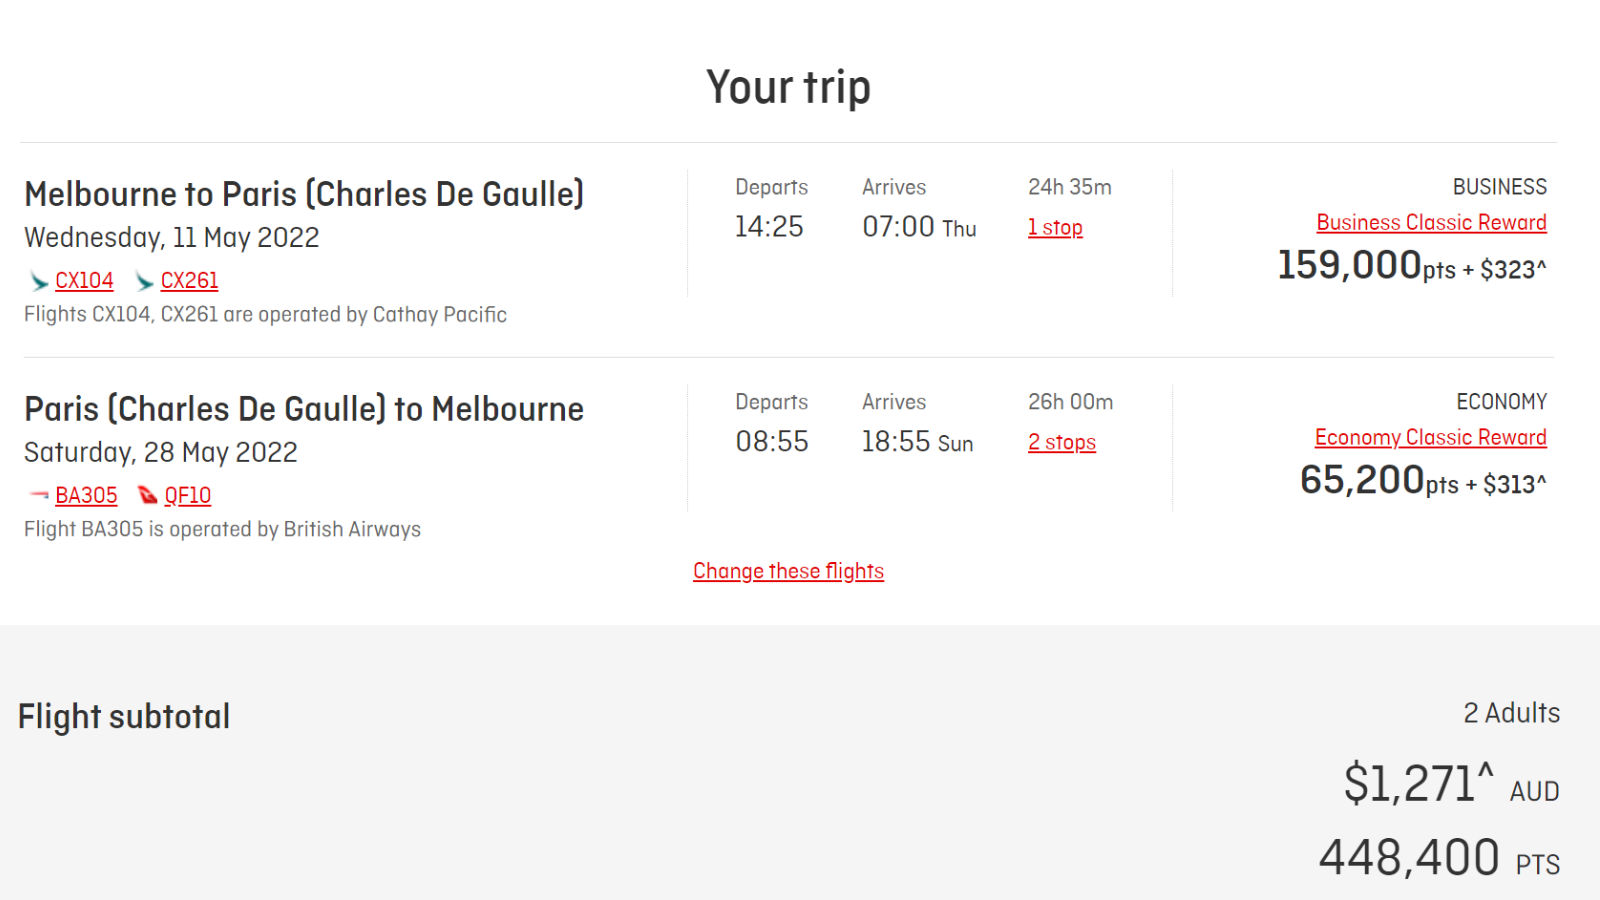Click the $1,271 AUD subtotal

[x=1451, y=783]
